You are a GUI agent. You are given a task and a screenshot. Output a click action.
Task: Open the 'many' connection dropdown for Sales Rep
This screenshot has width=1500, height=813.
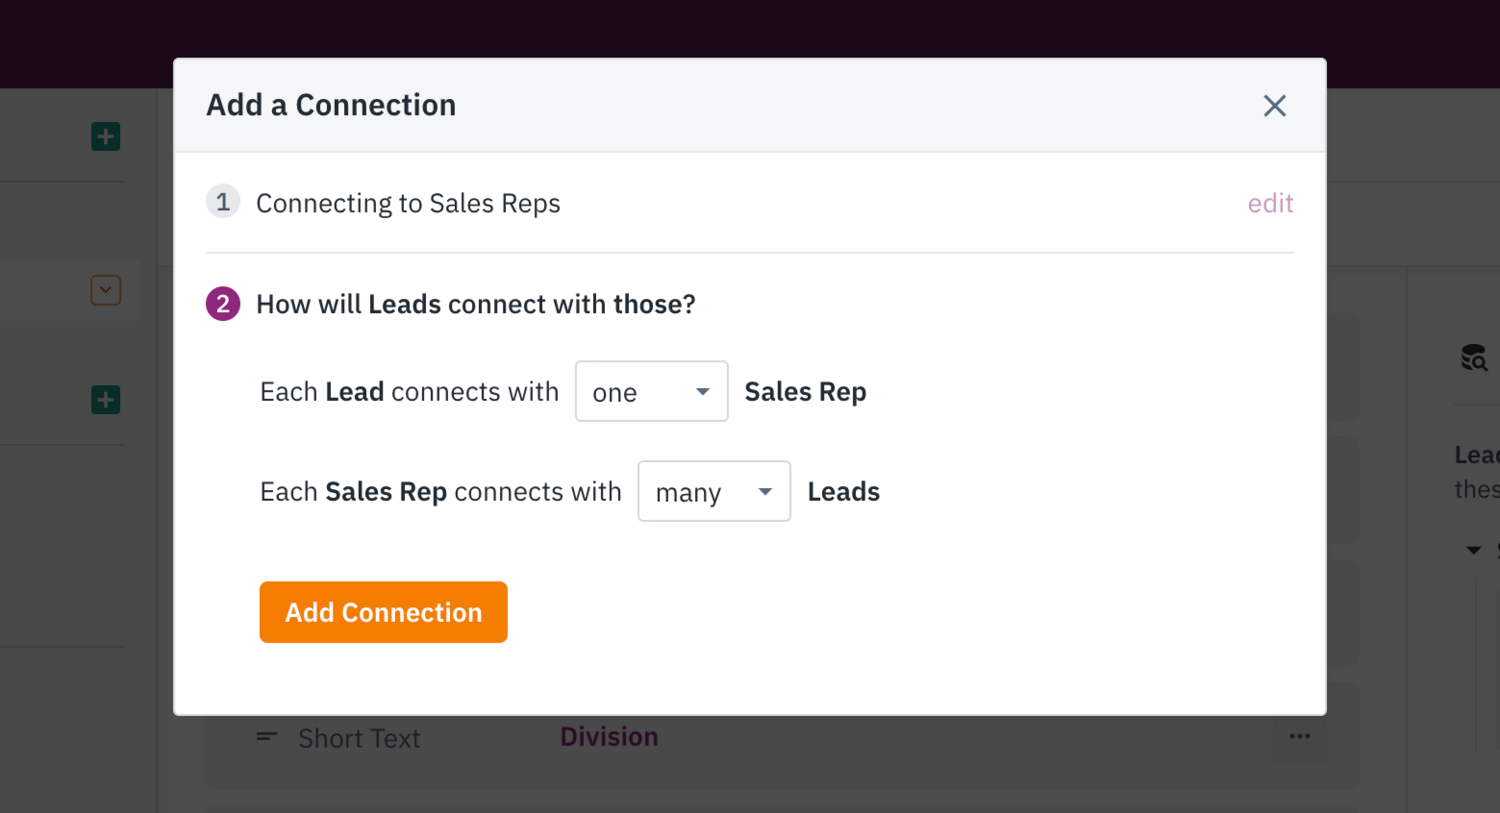[713, 491]
